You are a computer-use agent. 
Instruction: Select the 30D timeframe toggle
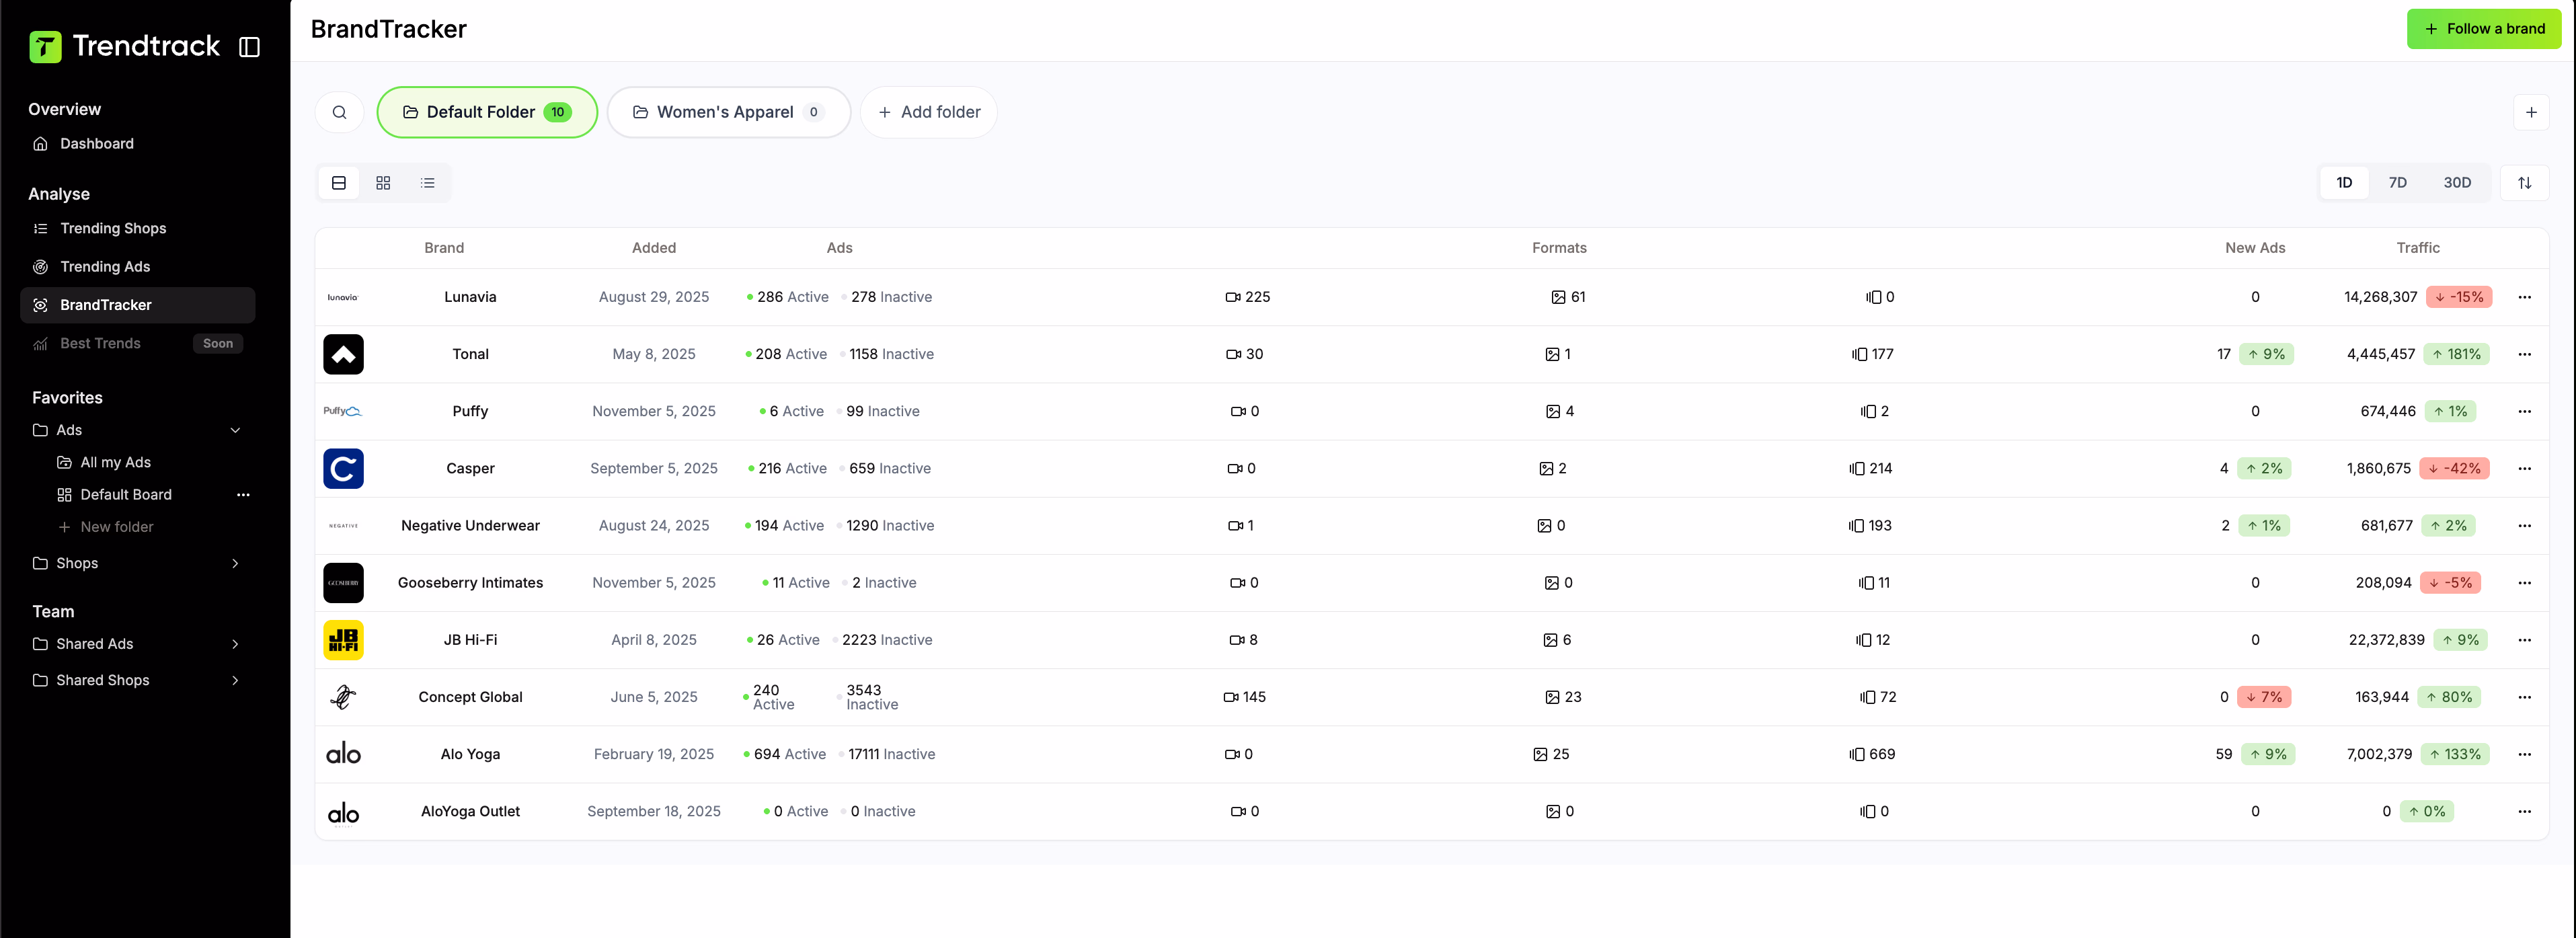[x=2457, y=183]
